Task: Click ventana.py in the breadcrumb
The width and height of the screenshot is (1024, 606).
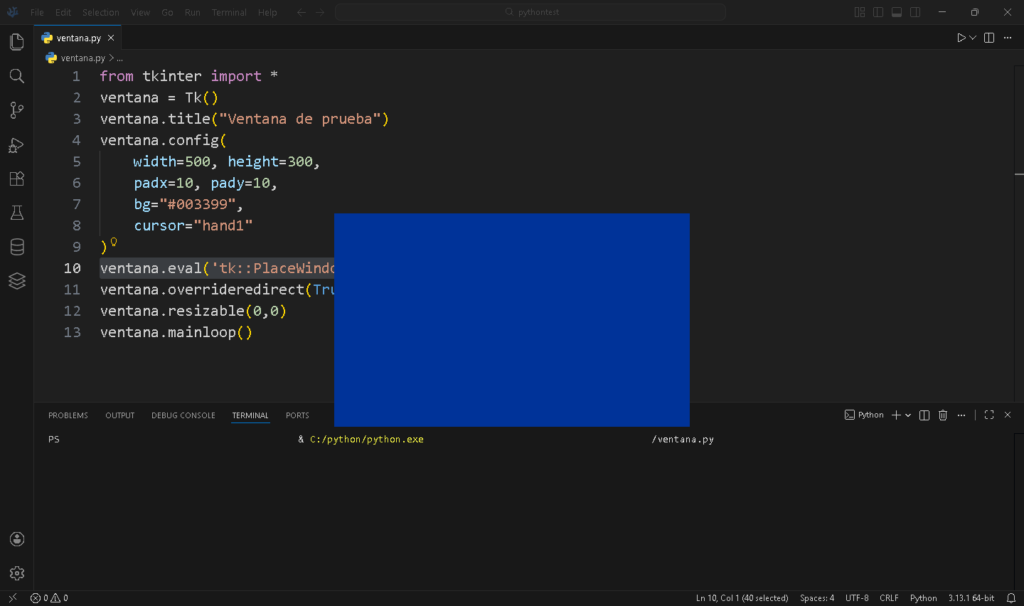Action: pyautogui.click(x=83, y=58)
